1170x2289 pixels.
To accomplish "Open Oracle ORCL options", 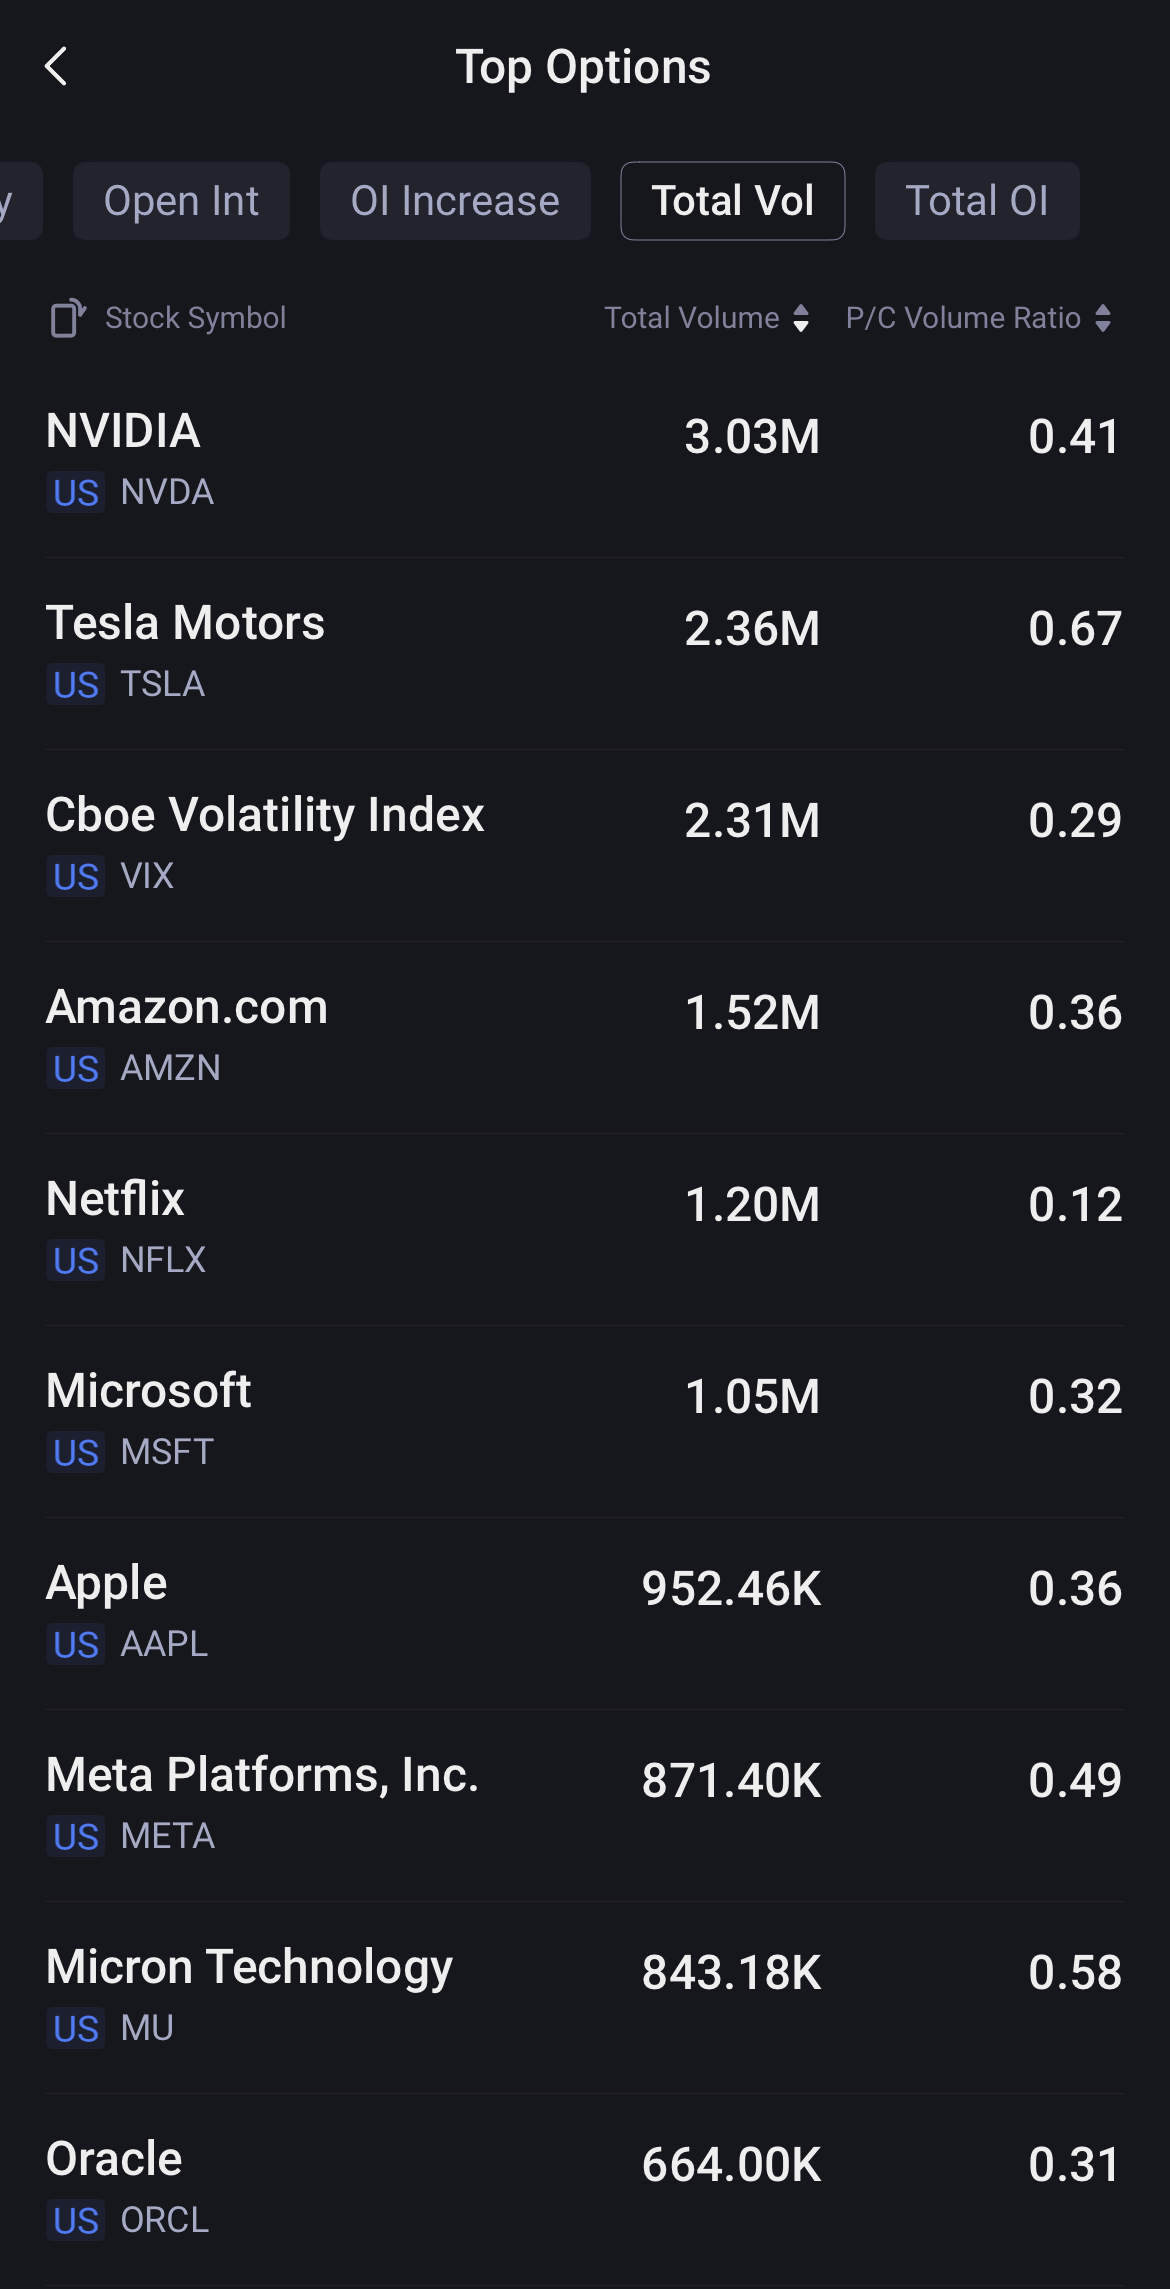I will click(584, 2188).
